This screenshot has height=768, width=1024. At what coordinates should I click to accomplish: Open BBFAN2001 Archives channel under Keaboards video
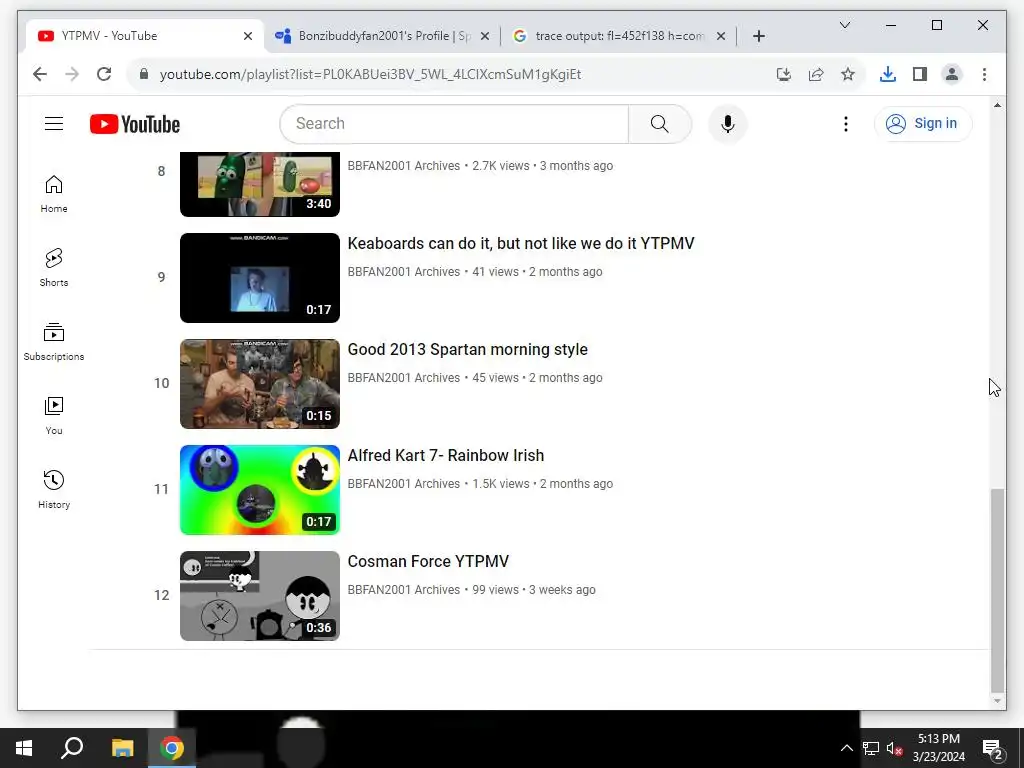point(404,272)
